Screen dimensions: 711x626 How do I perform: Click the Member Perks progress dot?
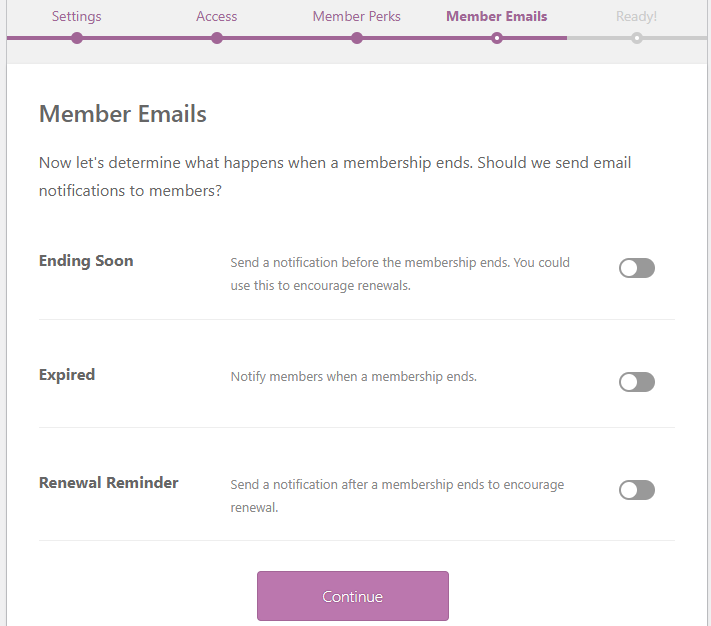pos(357,38)
